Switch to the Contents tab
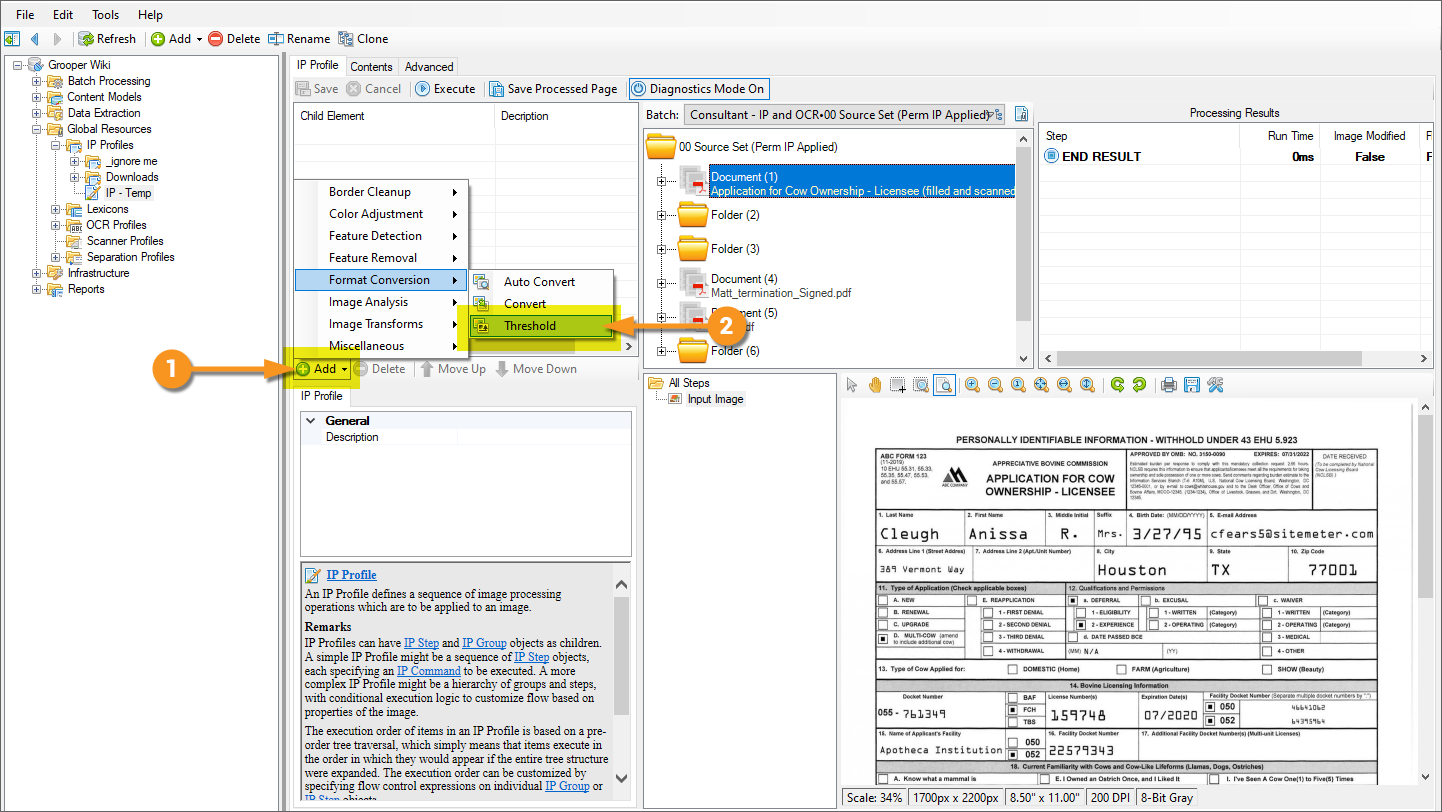 [371, 67]
